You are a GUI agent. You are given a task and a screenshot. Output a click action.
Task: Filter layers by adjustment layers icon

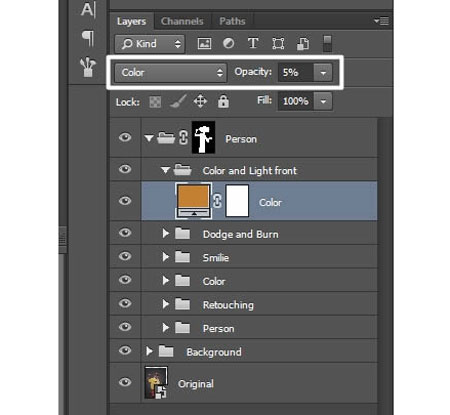click(229, 43)
